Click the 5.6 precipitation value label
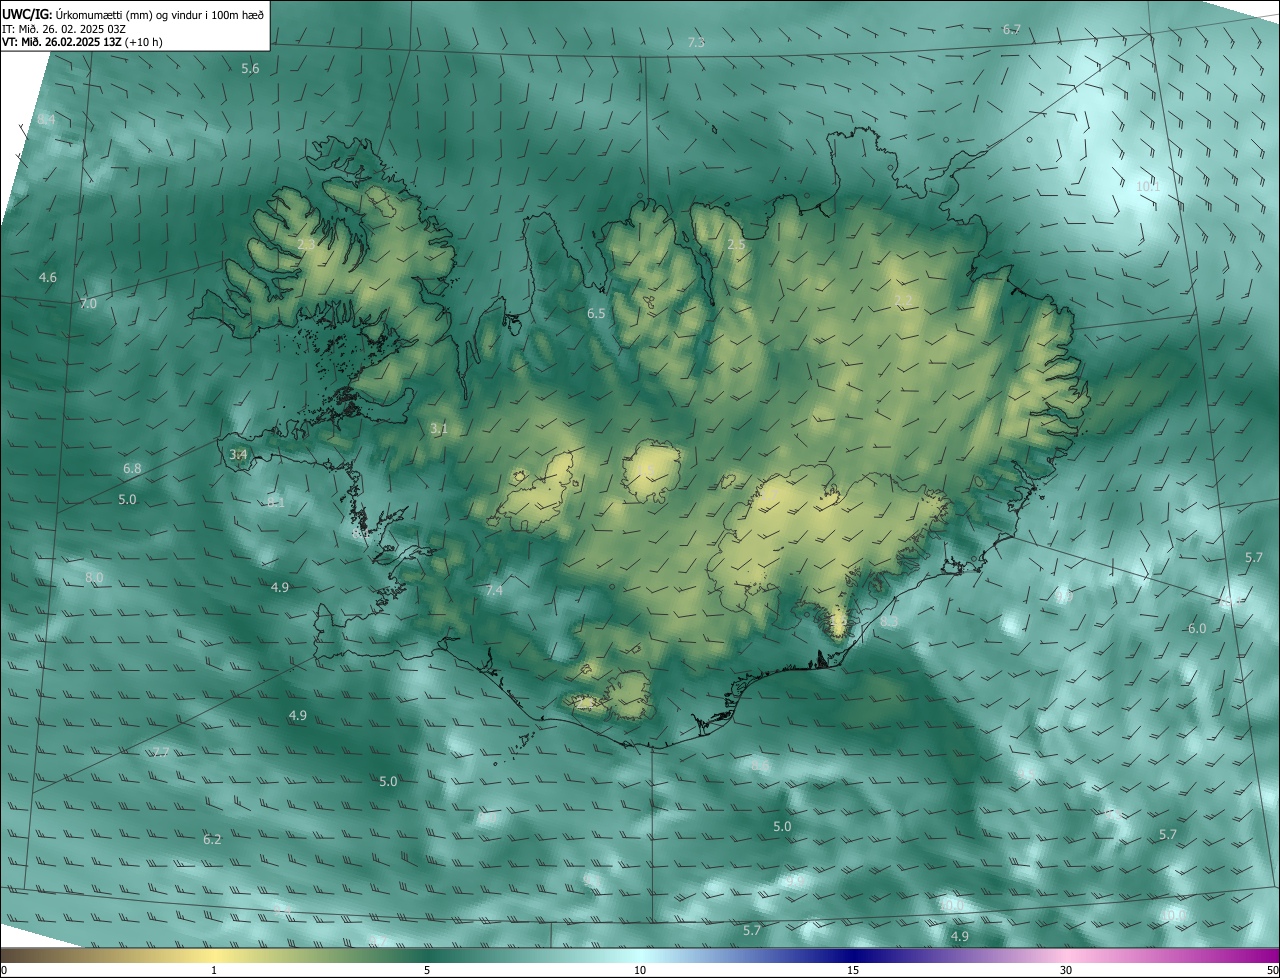 tap(250, 69)
